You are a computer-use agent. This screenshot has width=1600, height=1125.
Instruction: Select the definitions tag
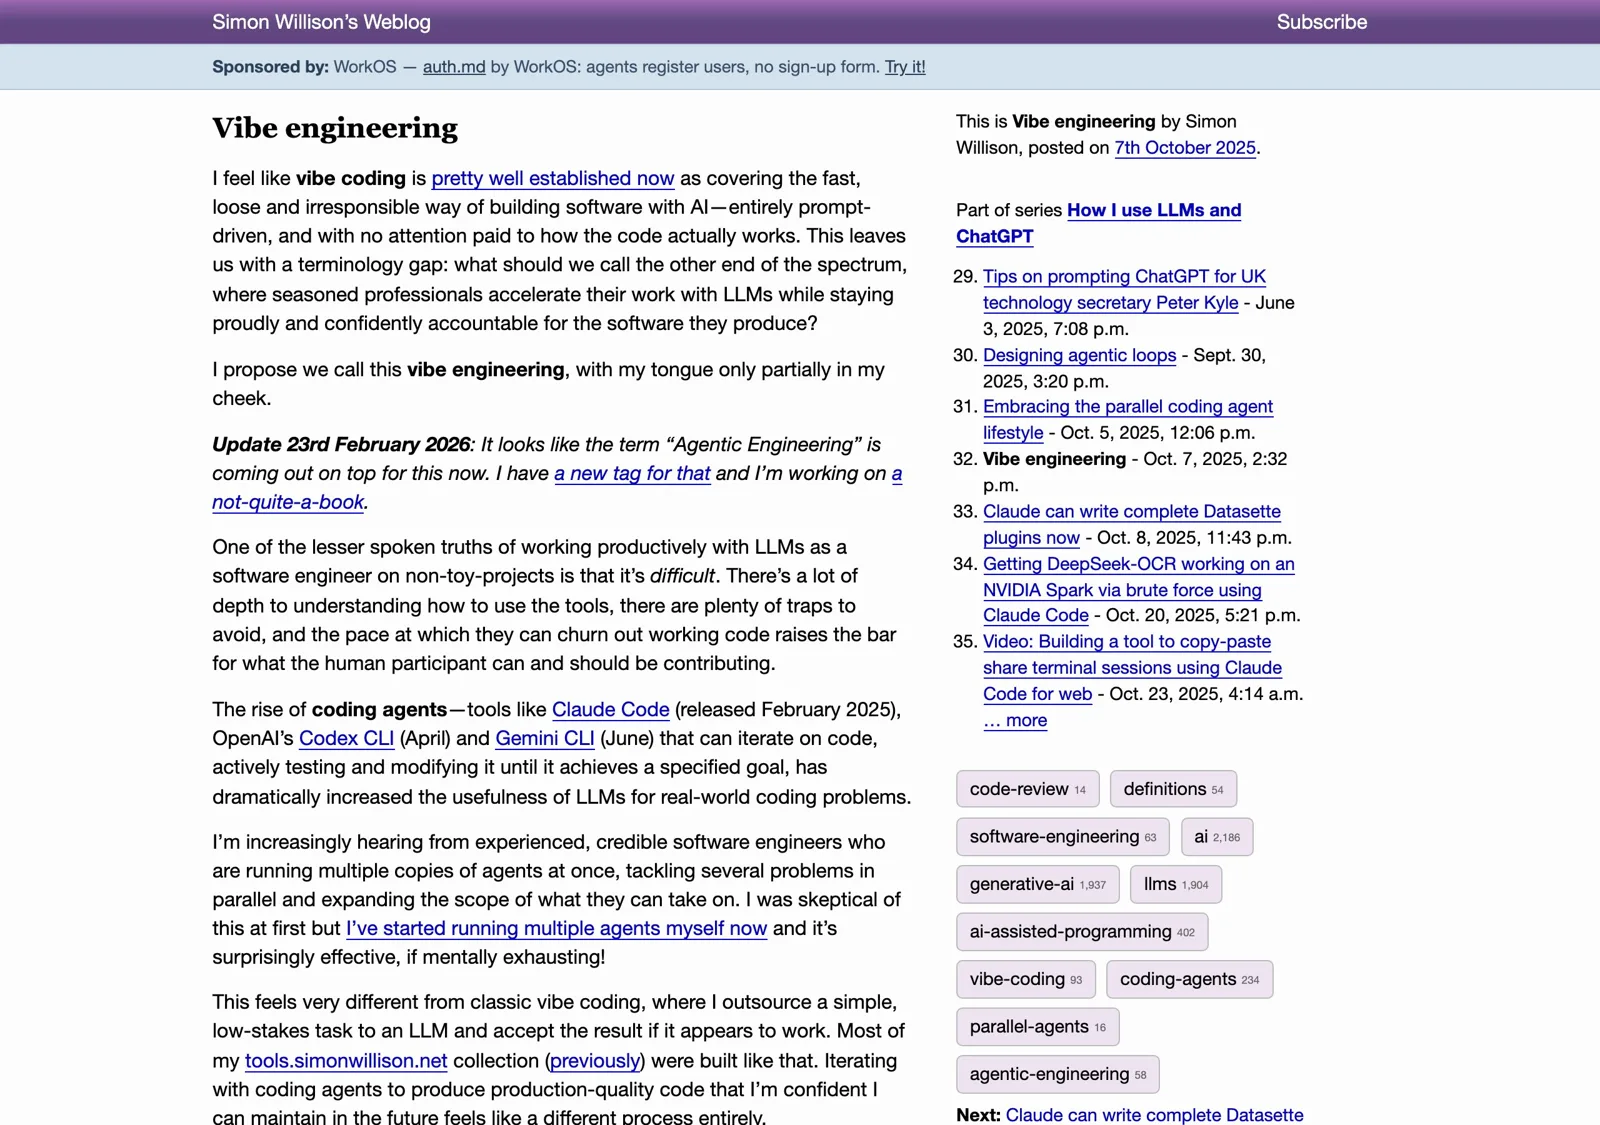(x=1173, y=789)
